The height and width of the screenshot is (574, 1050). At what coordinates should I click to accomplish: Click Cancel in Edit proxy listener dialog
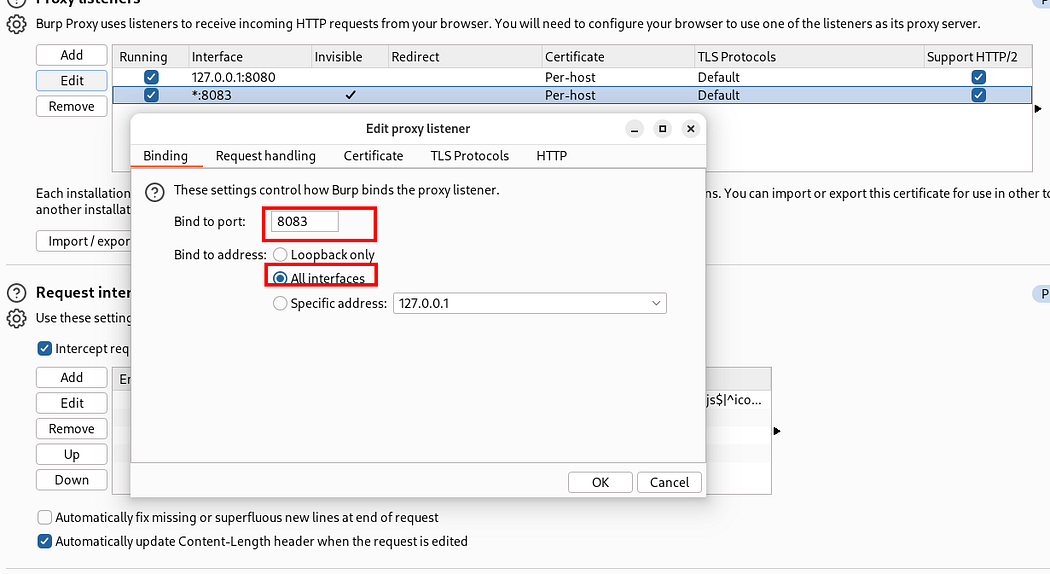point(669,482)
